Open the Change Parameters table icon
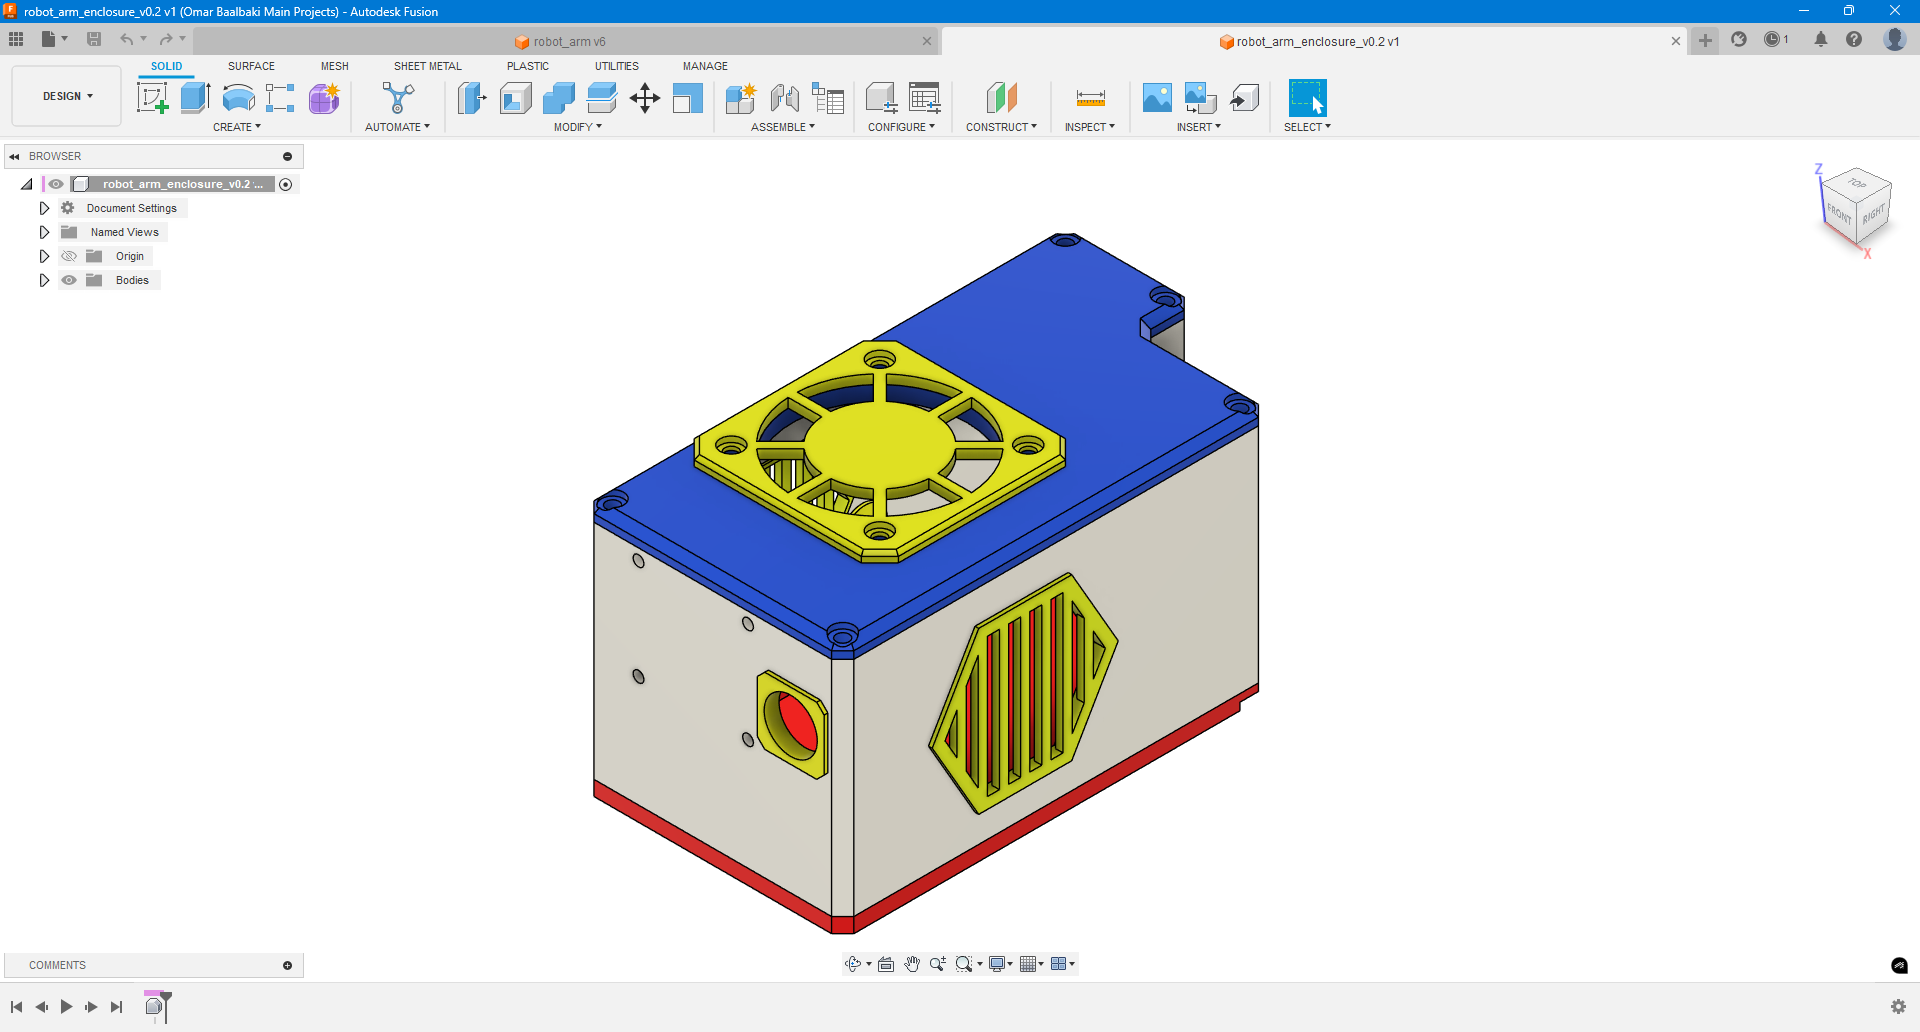Image resolution: width=1920 pixels, height=1032 pixels. (925, 98)
